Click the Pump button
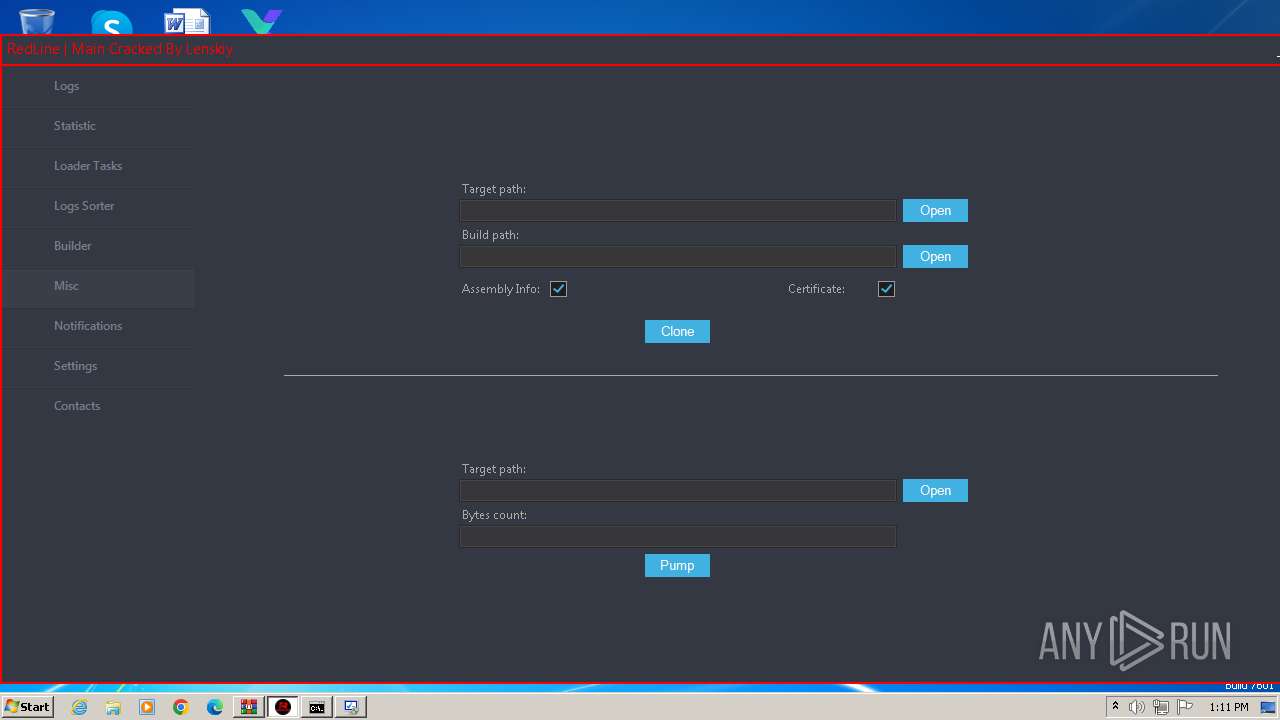The image size is (1280, 720). (677, 565)
